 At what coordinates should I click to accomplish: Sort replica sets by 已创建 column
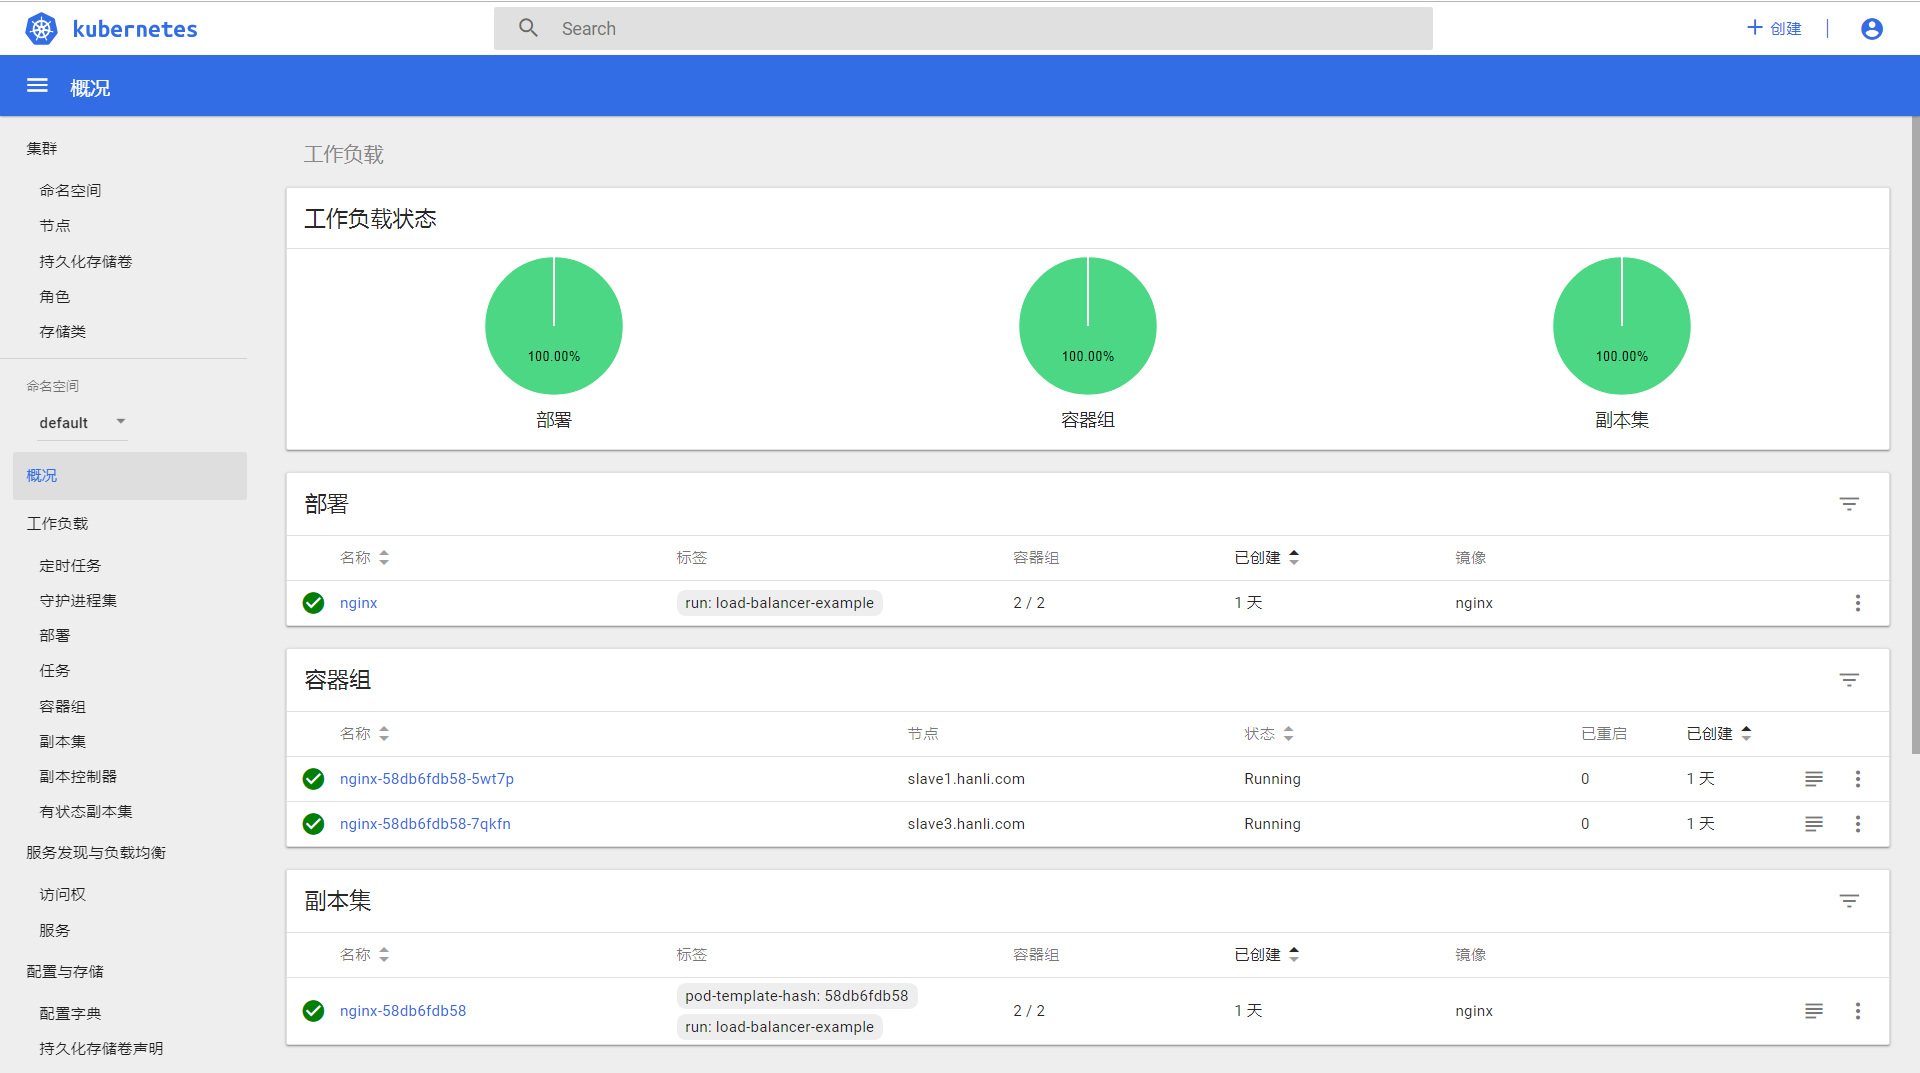[1266, 955]
